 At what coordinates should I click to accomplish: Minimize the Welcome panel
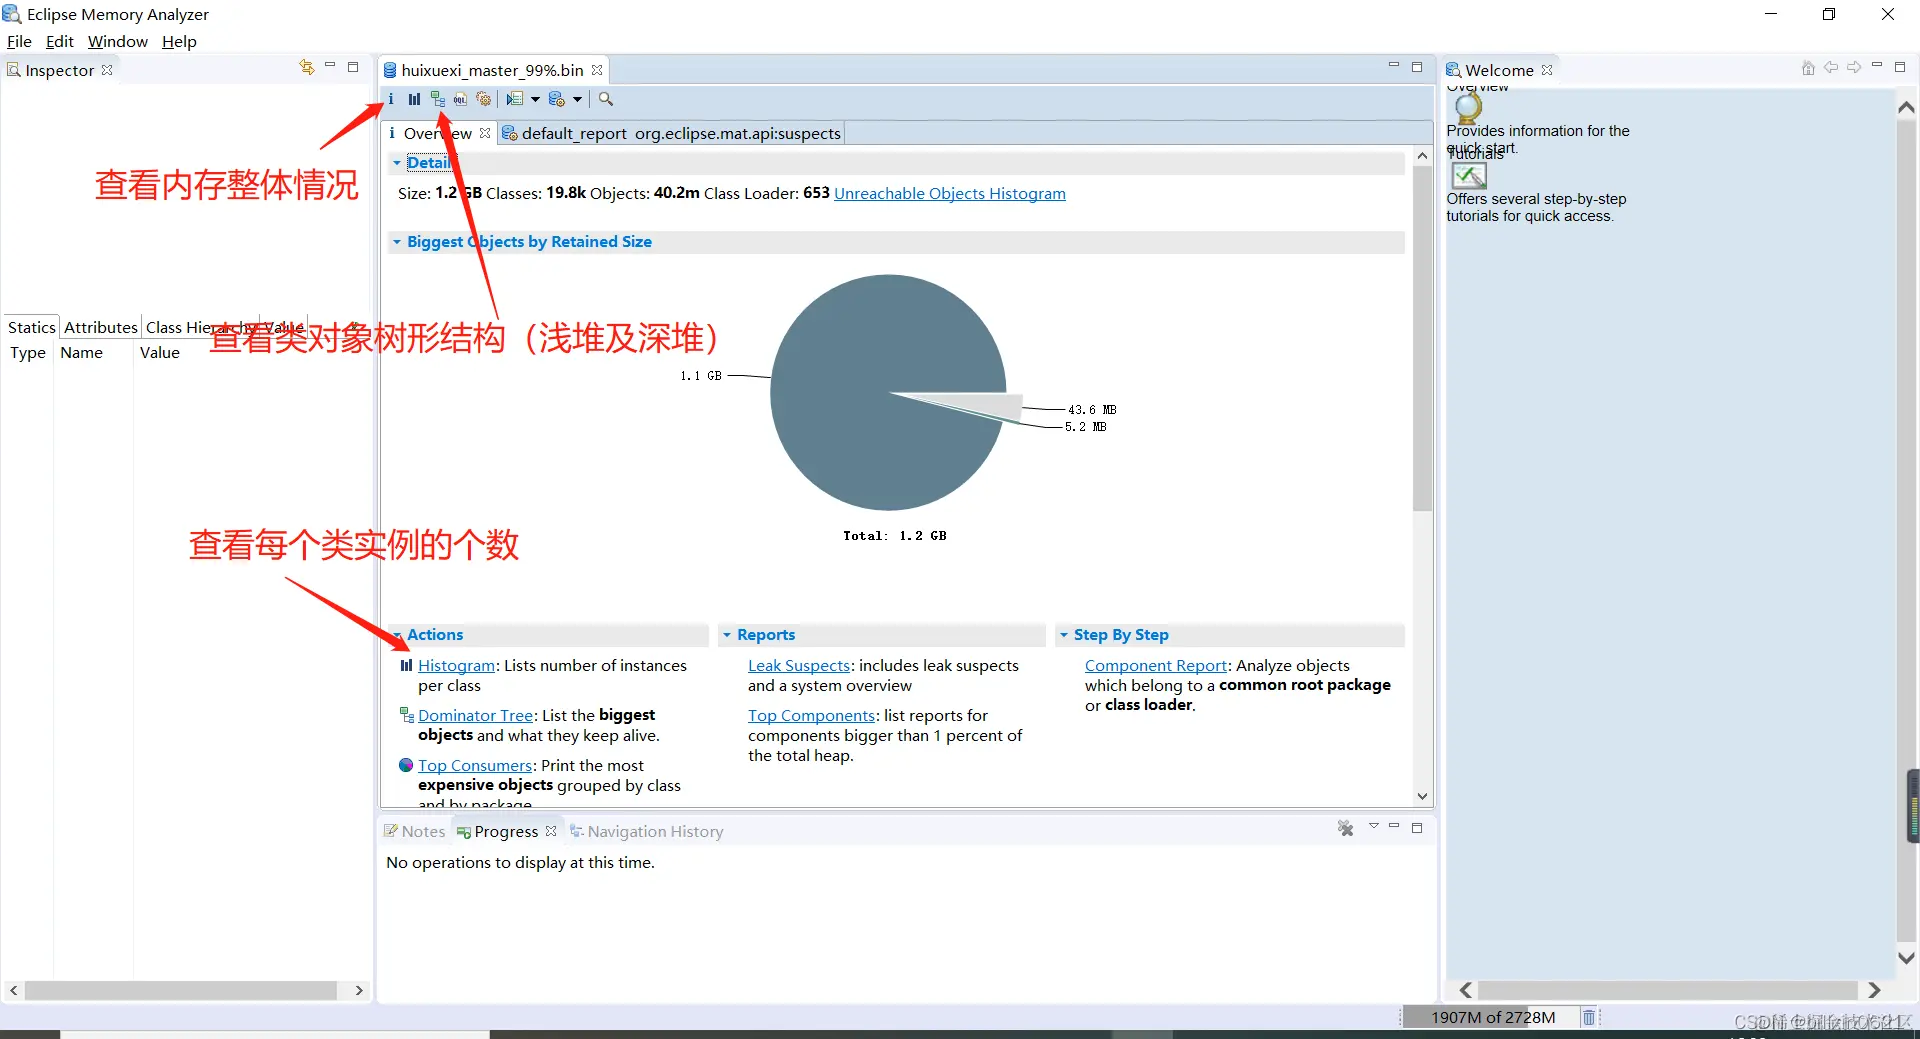[1877, 66]
